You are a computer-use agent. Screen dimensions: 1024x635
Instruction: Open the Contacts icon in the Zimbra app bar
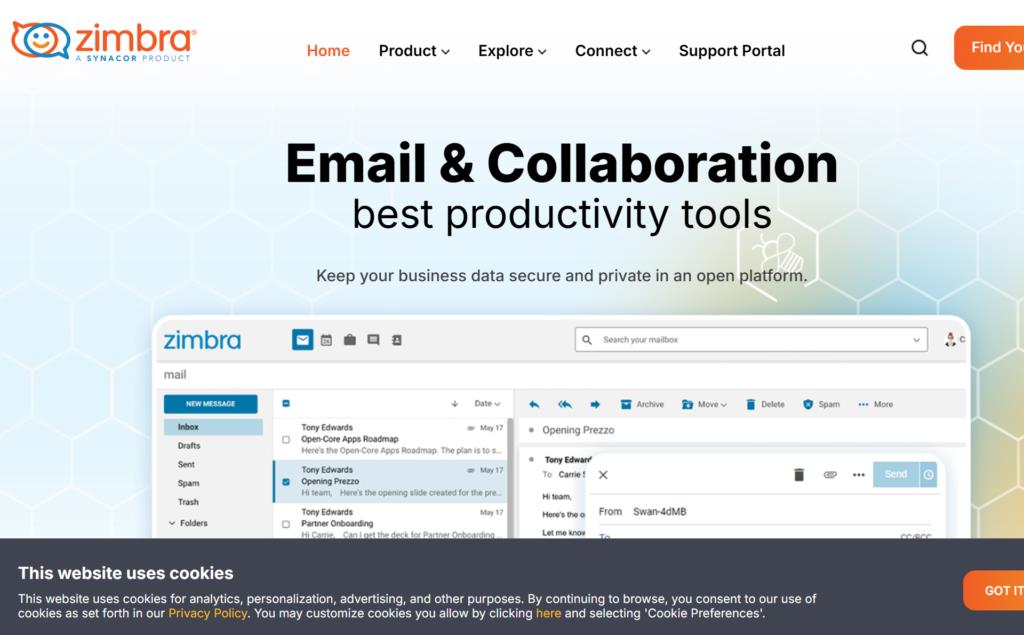pos(396,340)
